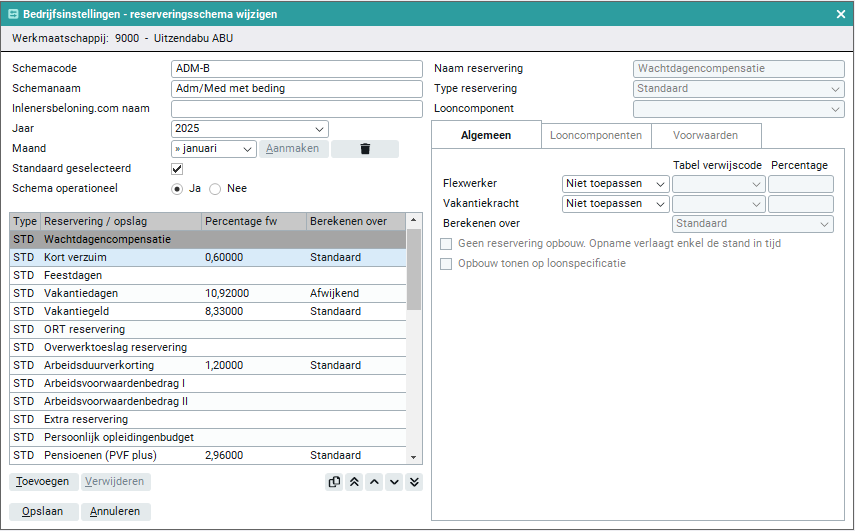Move selected row to bottom
Screen dimensions: 855x531
pos(414,482)
